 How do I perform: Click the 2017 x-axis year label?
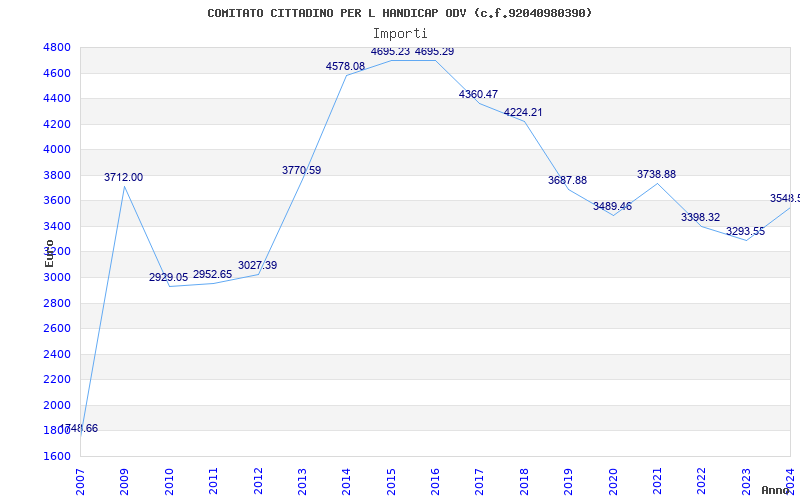click(480, 482)
